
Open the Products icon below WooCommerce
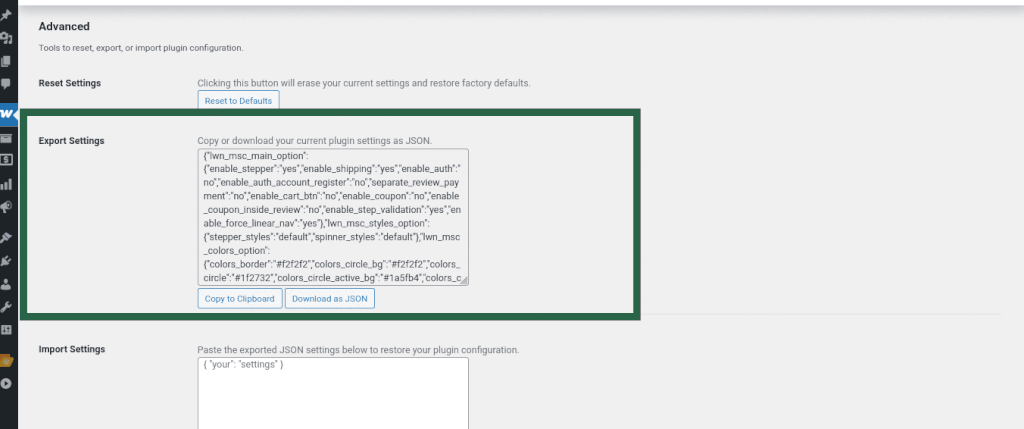pos(6,138)
